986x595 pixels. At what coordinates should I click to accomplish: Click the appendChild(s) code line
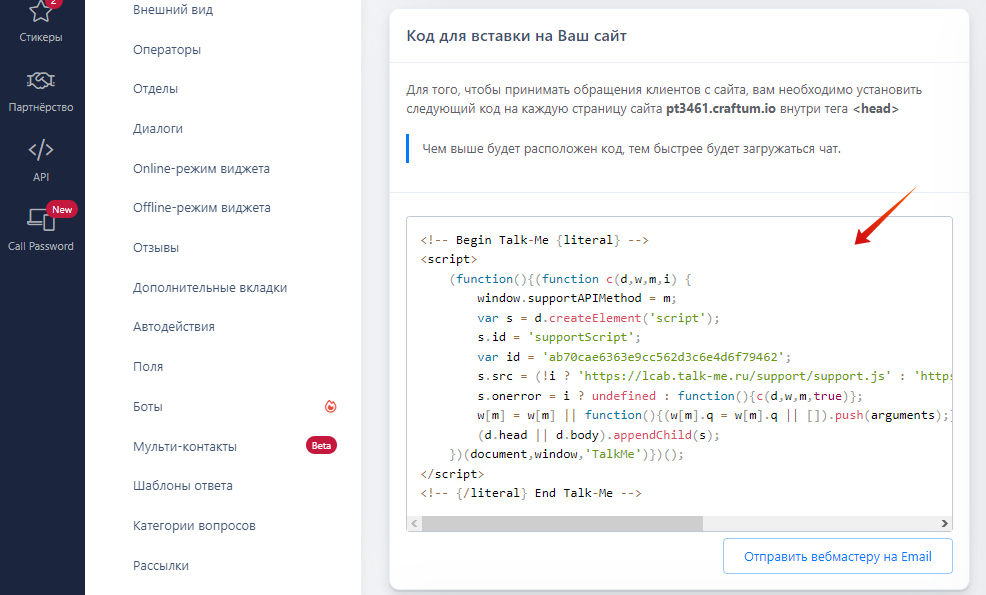[x=598, y=435]
